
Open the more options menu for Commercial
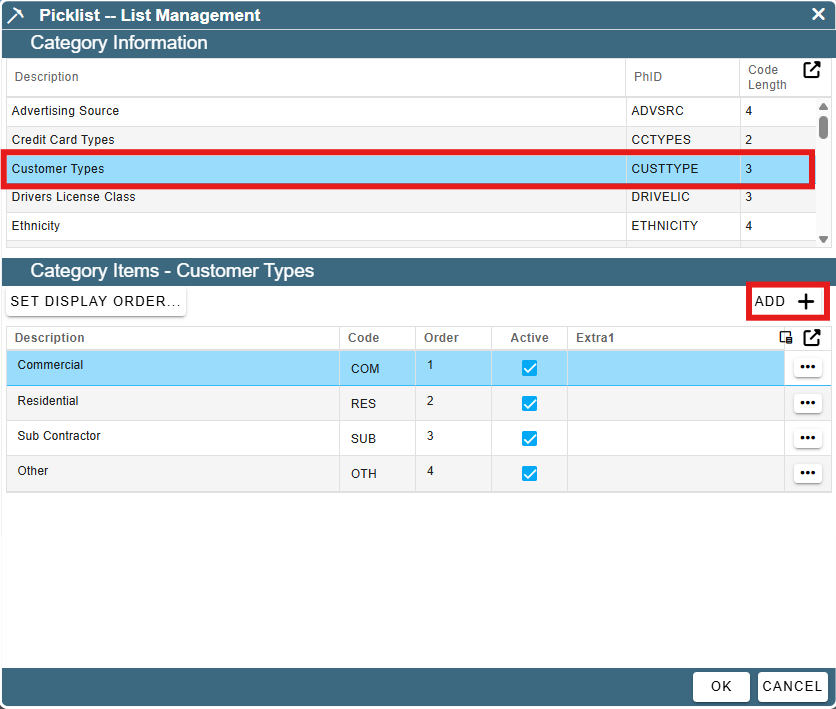pyautogui.click(x=808, y=367)
